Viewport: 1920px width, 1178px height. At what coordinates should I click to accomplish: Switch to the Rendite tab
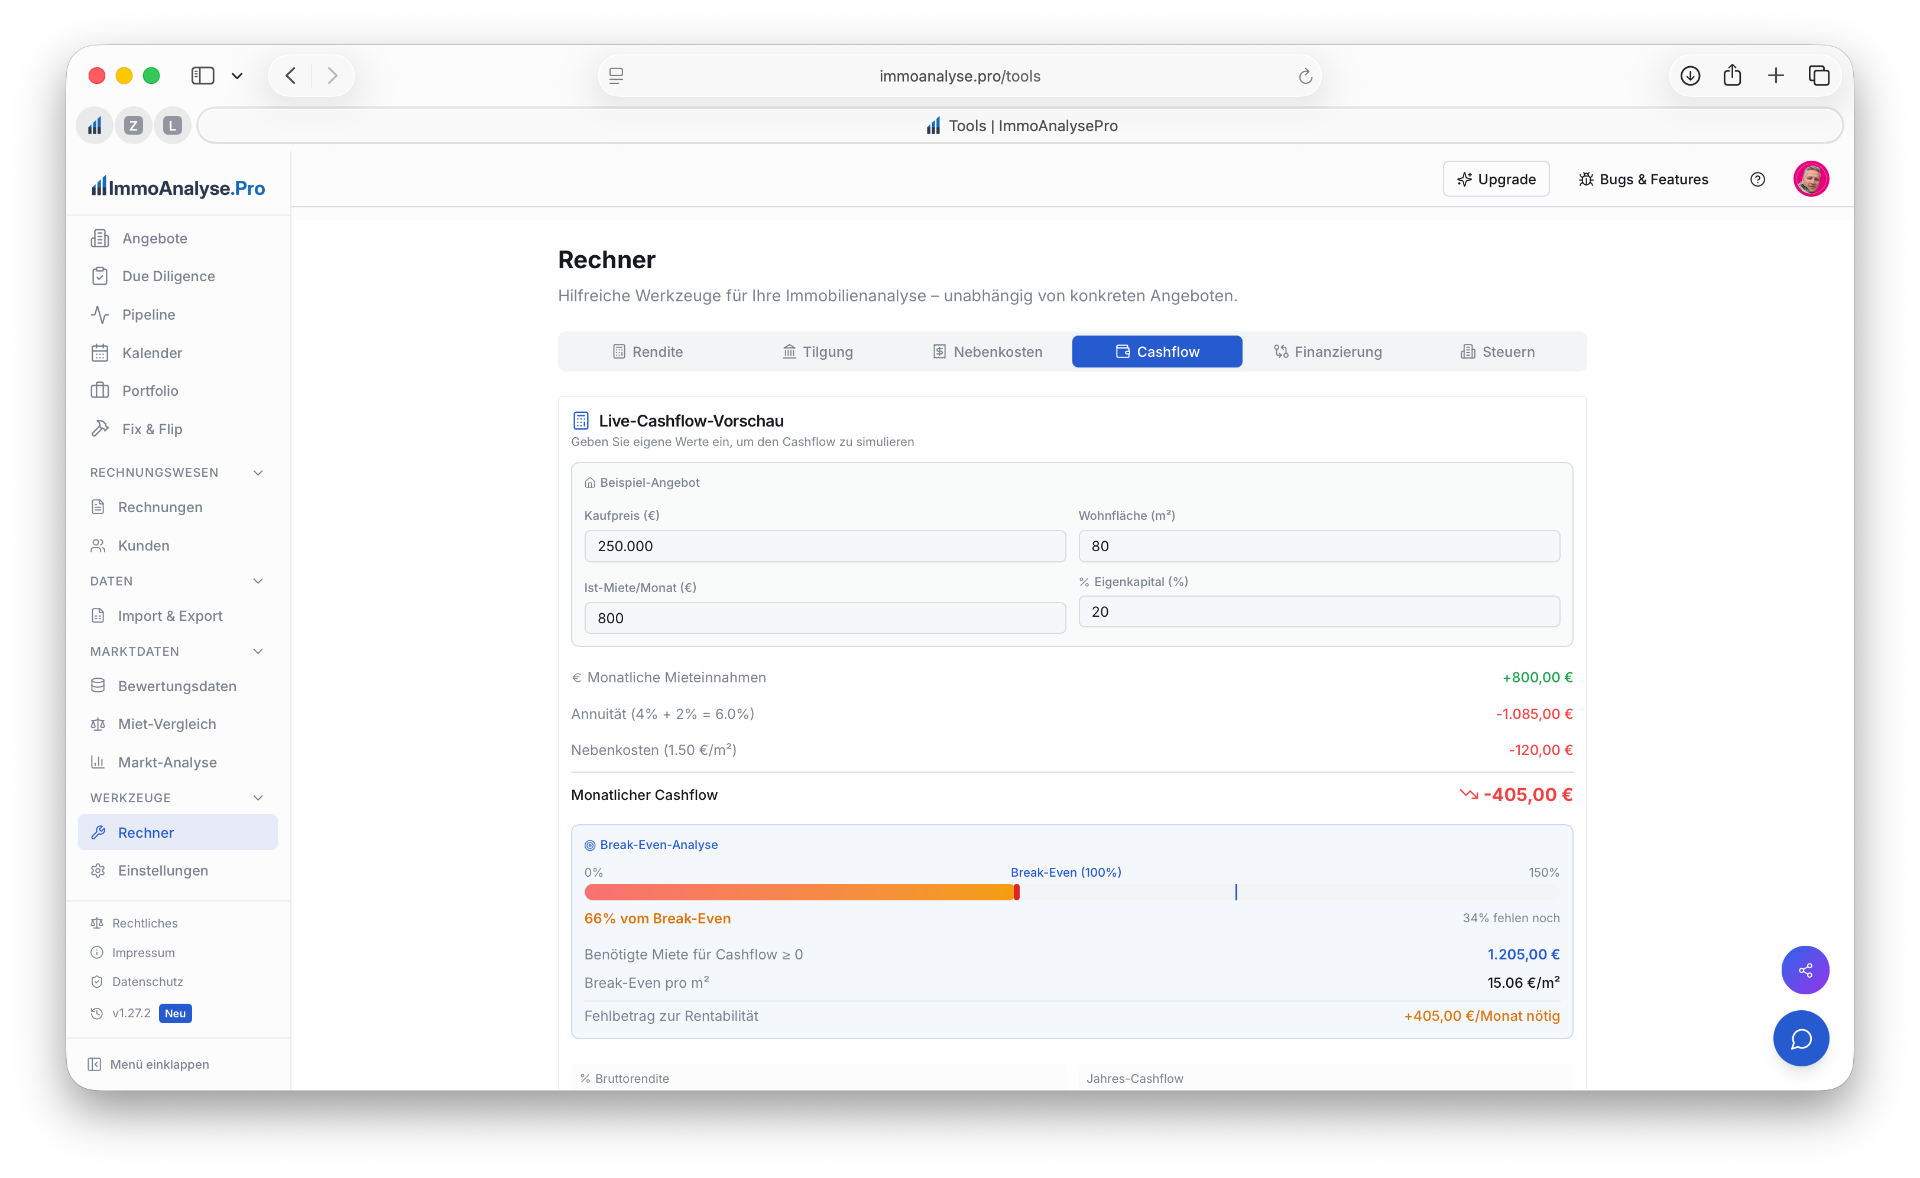(x=647, y=352)
